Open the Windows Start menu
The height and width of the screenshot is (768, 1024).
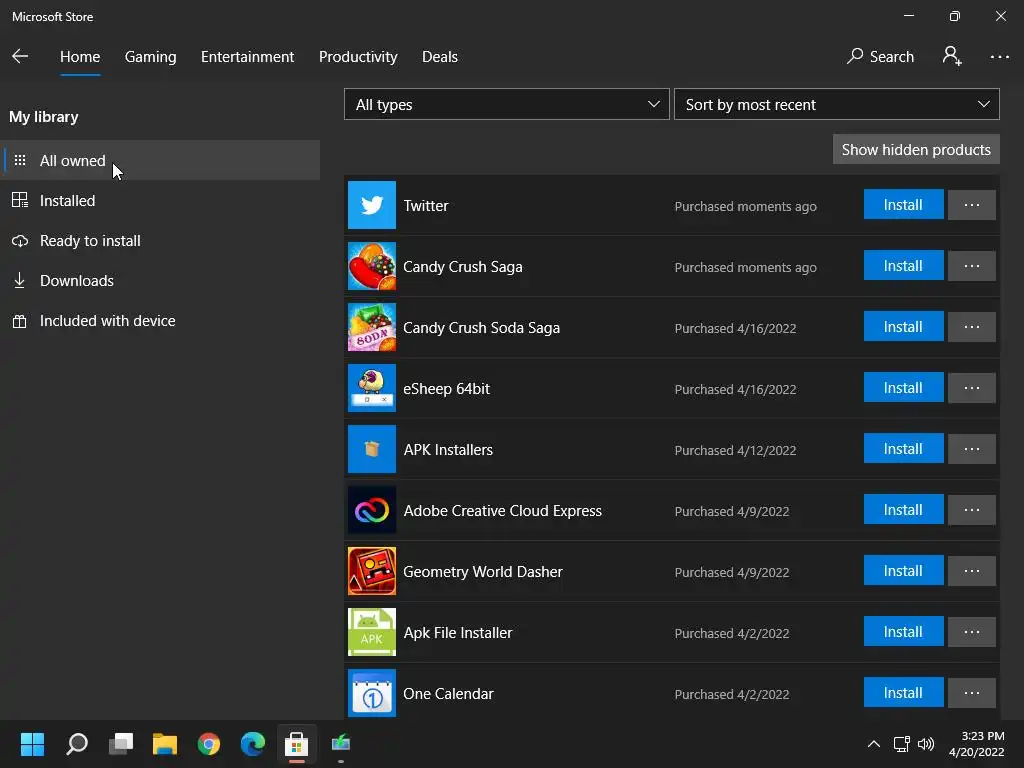pyautogui.click(x=32, y=743)
